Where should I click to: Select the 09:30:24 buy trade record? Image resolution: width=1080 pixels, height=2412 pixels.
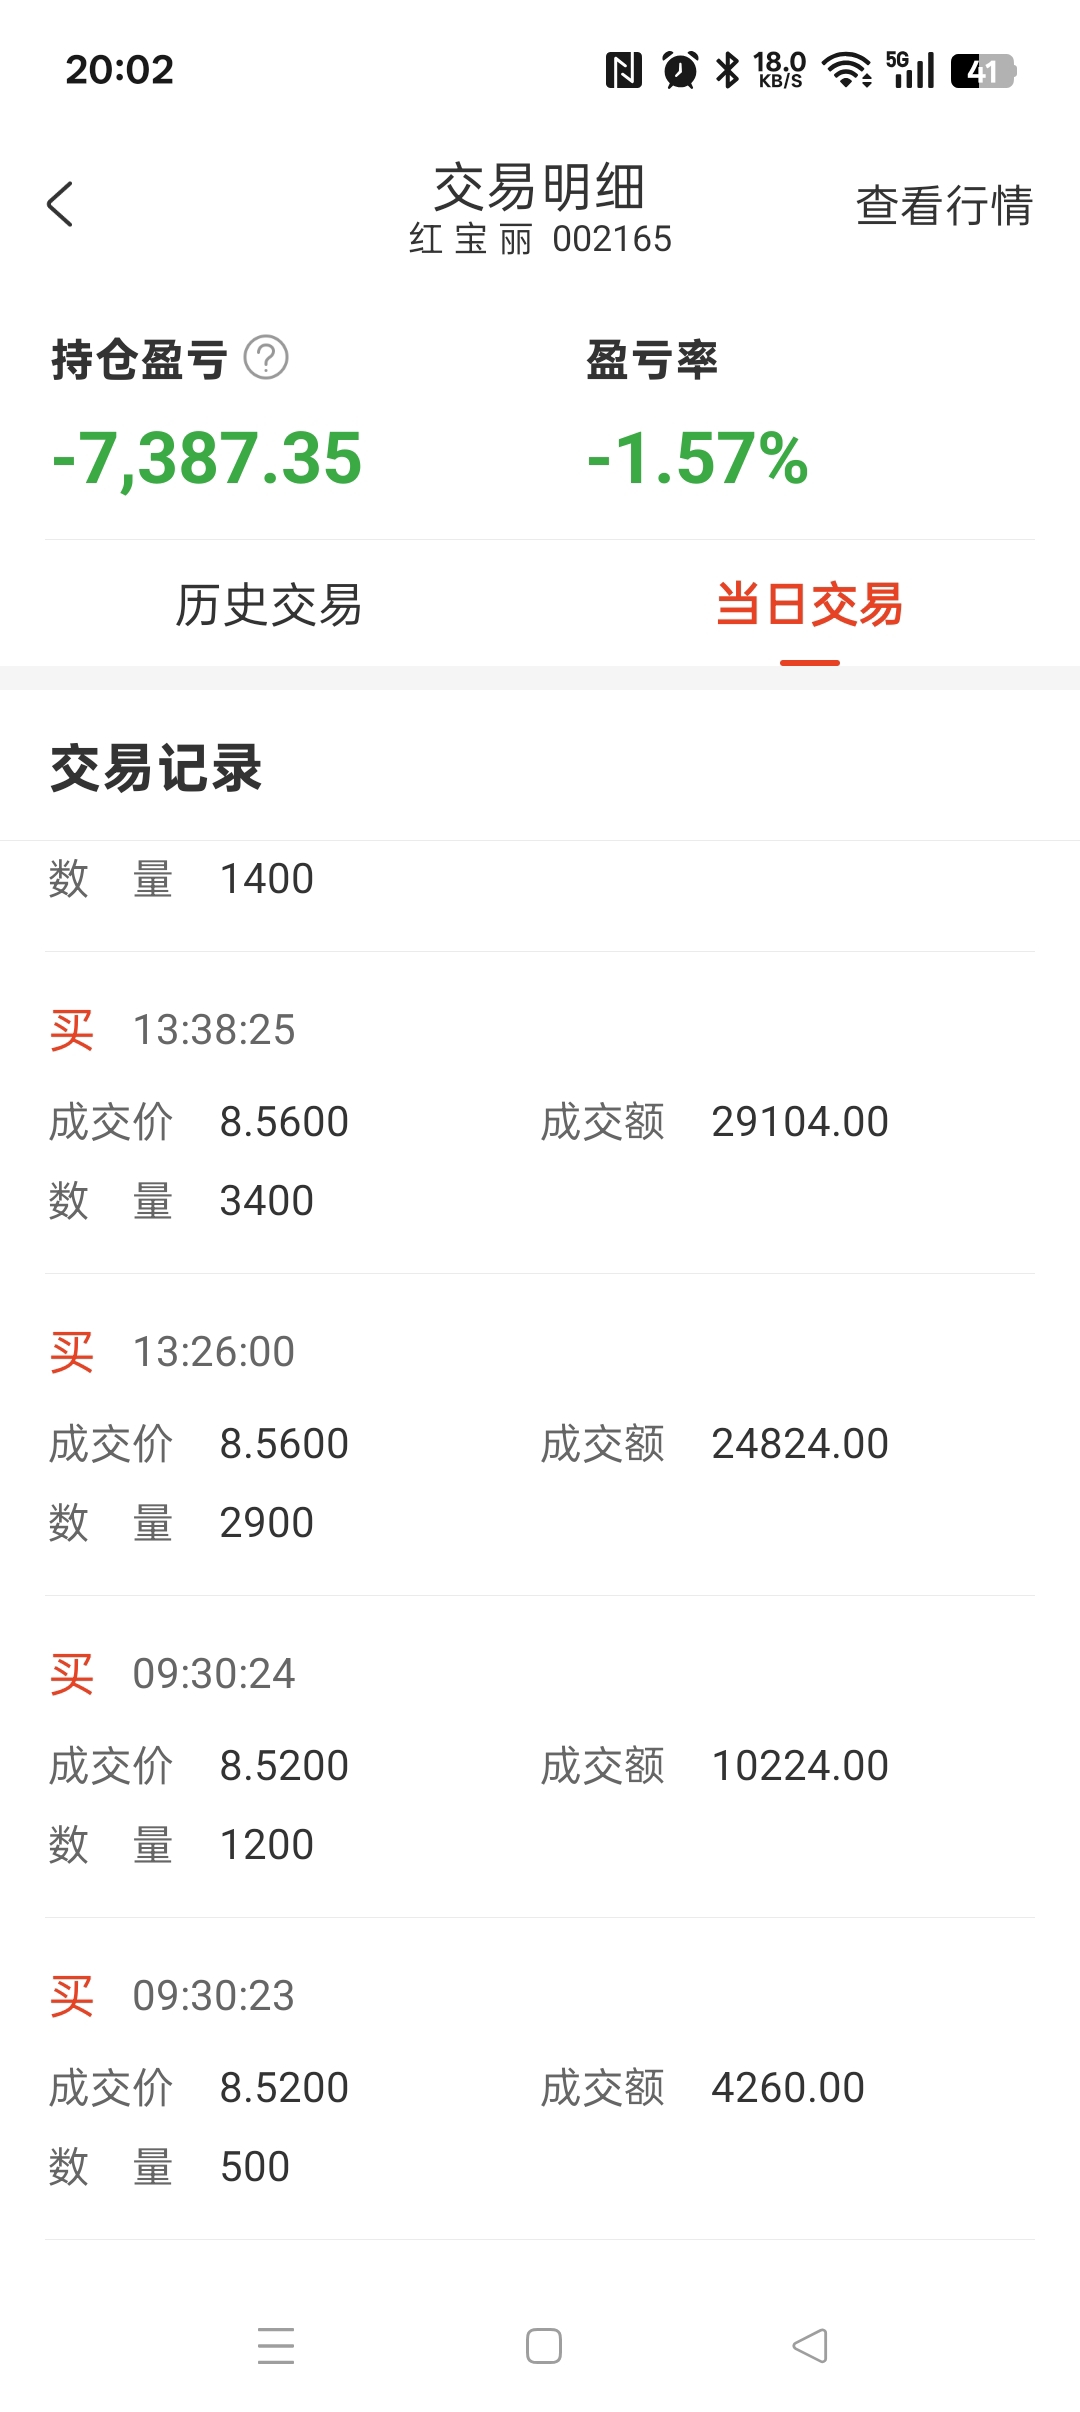coord(540,1757)
